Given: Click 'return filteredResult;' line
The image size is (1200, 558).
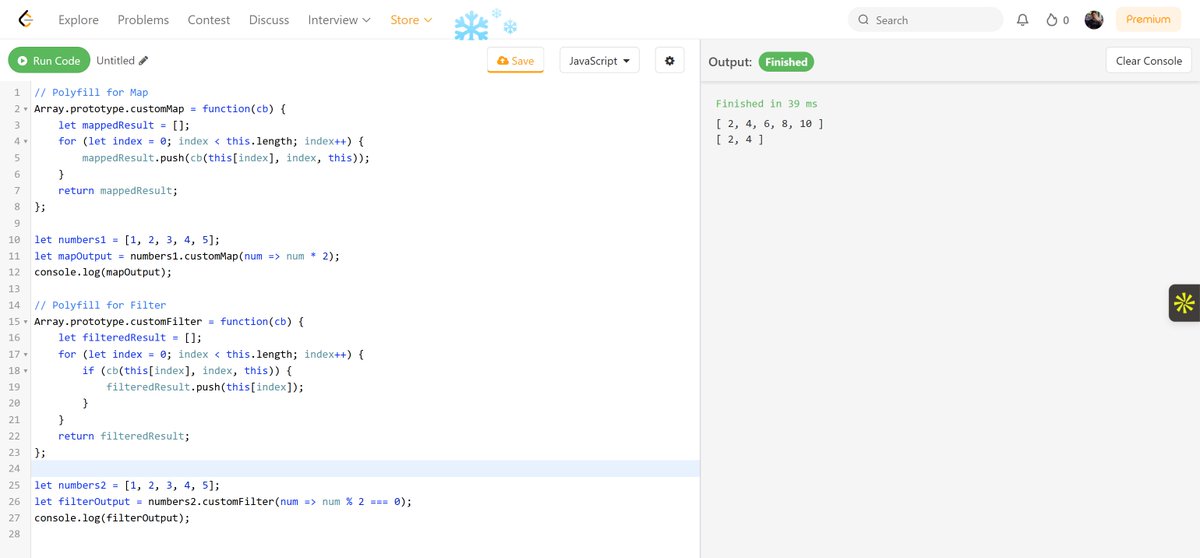Looking at the screenshot, I should pyautogui.click(x=123, y=436).
